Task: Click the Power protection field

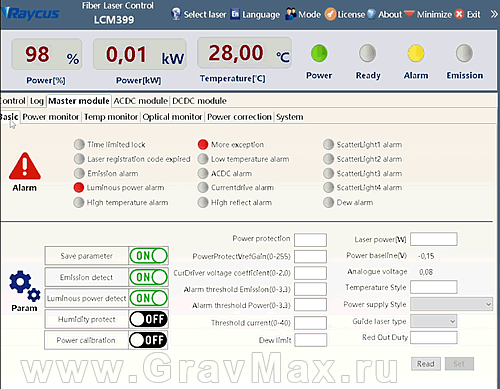Action: pyautogui.click(x=310, y=240)
